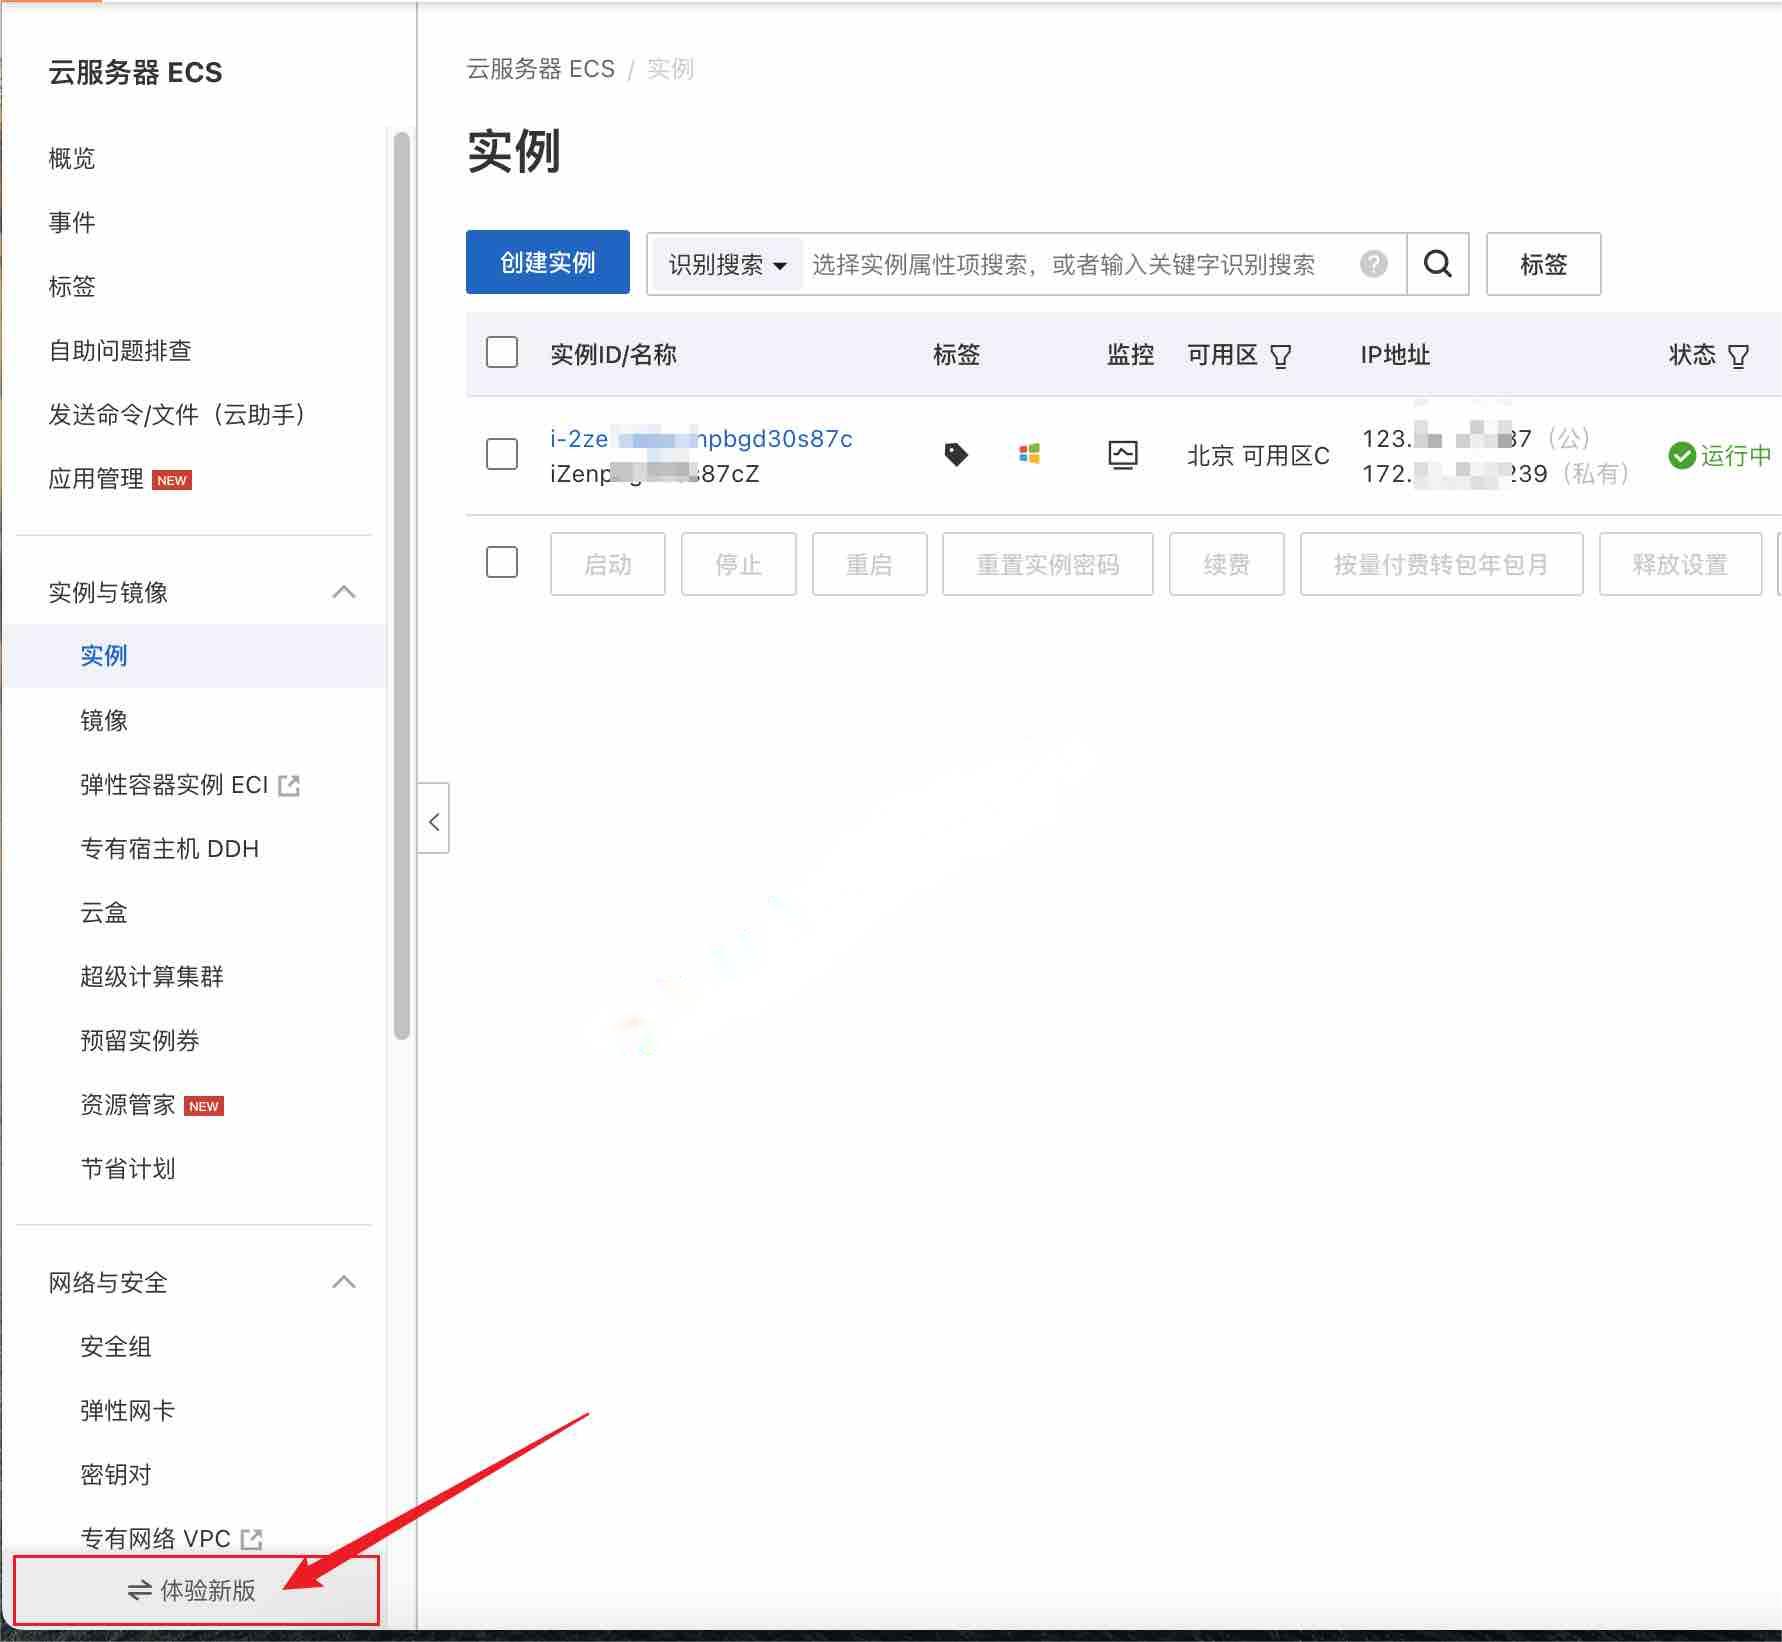Viewport: 1782px width, 1642px height.
Task: Open 弹性网卡
Action: click(x=128, y=1411)
